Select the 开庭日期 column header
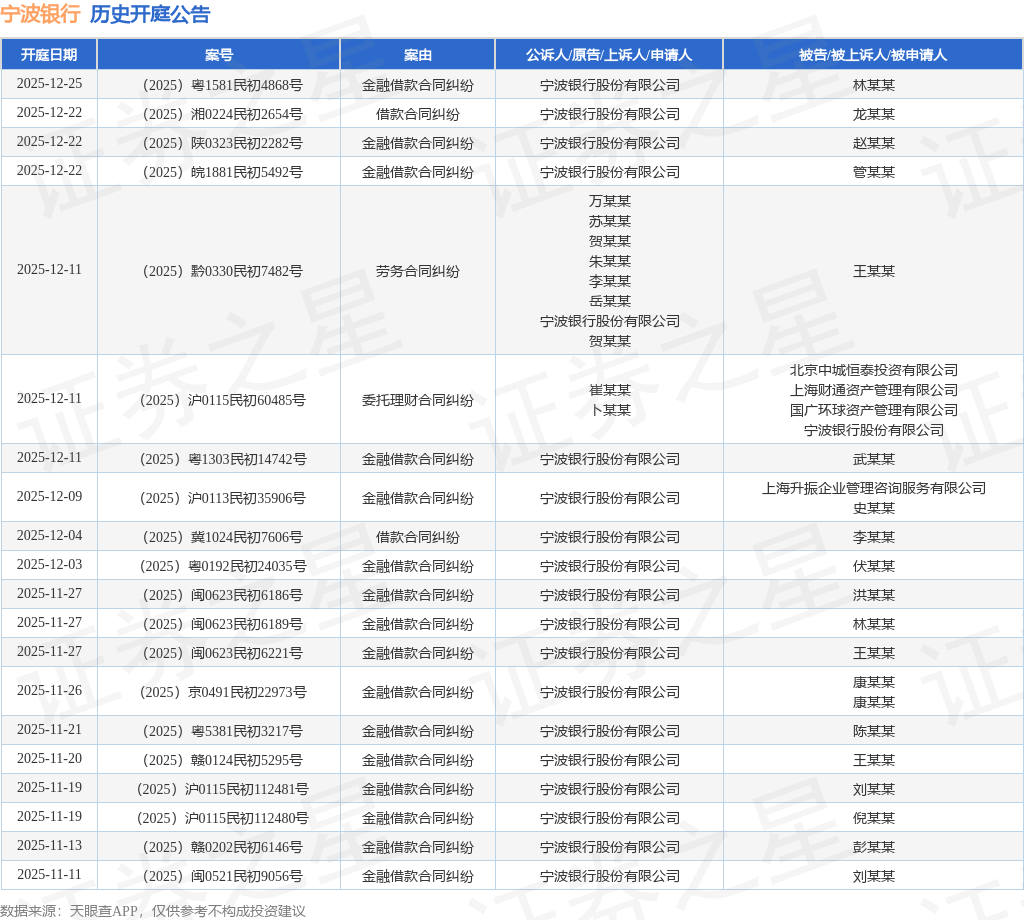Screen dimensions: 1024x920 pos(49,55)
